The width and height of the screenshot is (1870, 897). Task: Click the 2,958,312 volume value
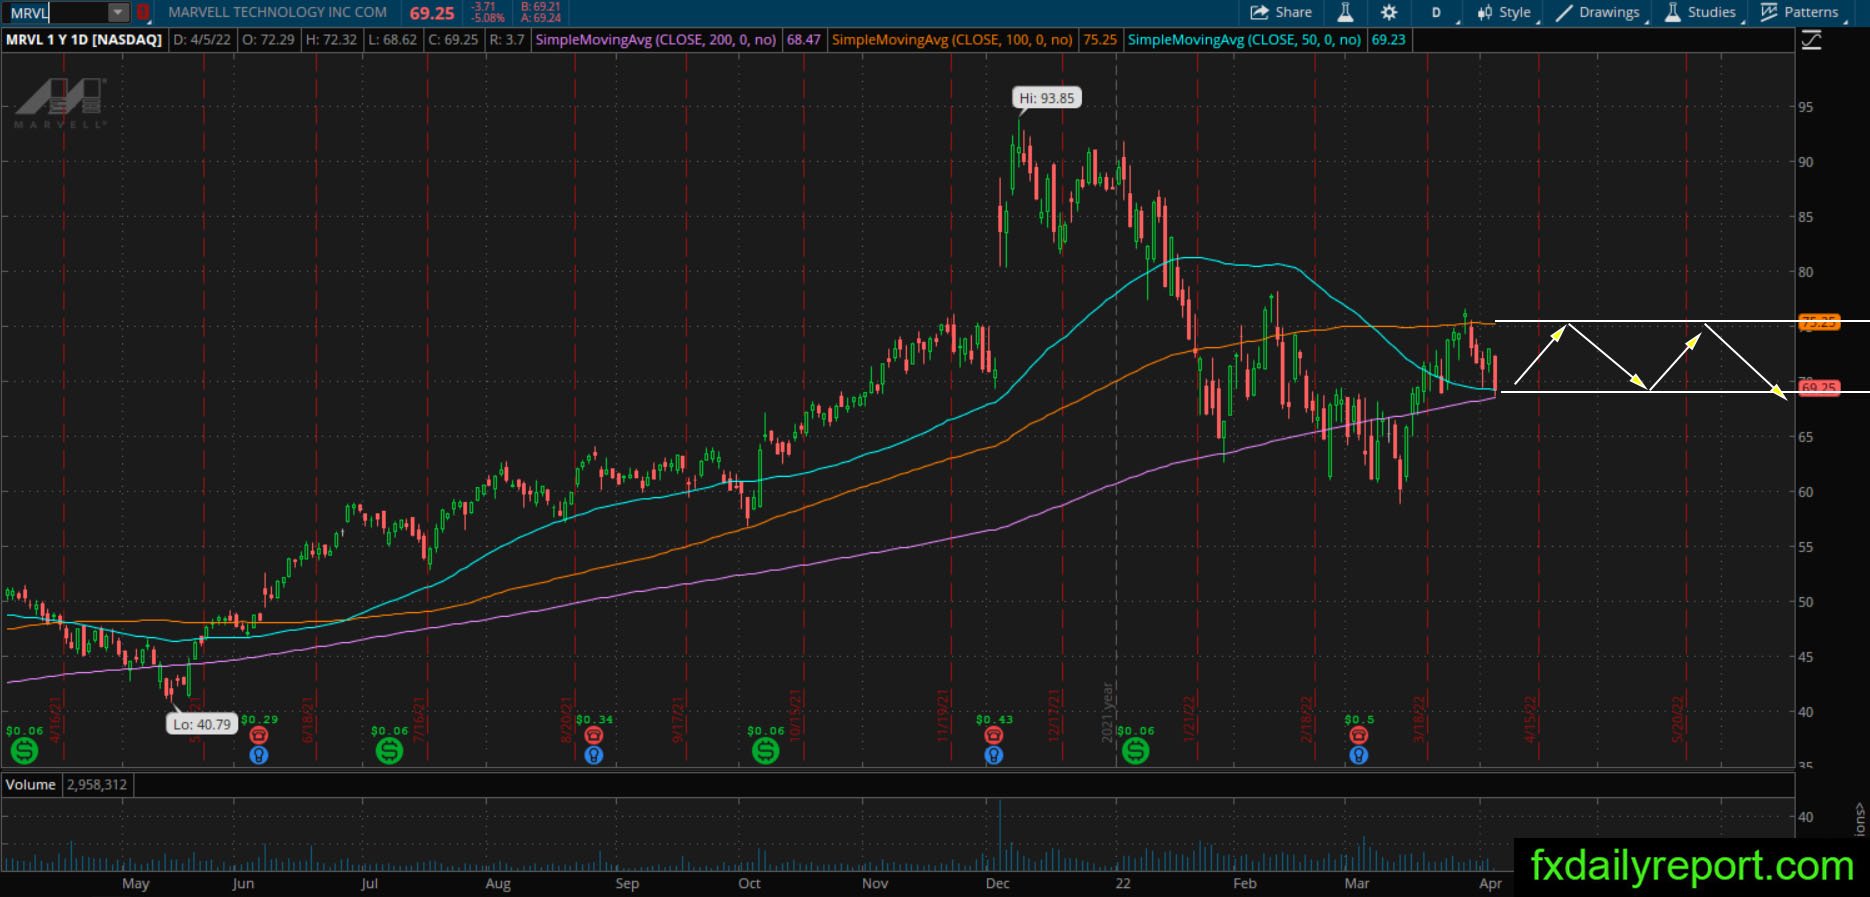[97, 785]
